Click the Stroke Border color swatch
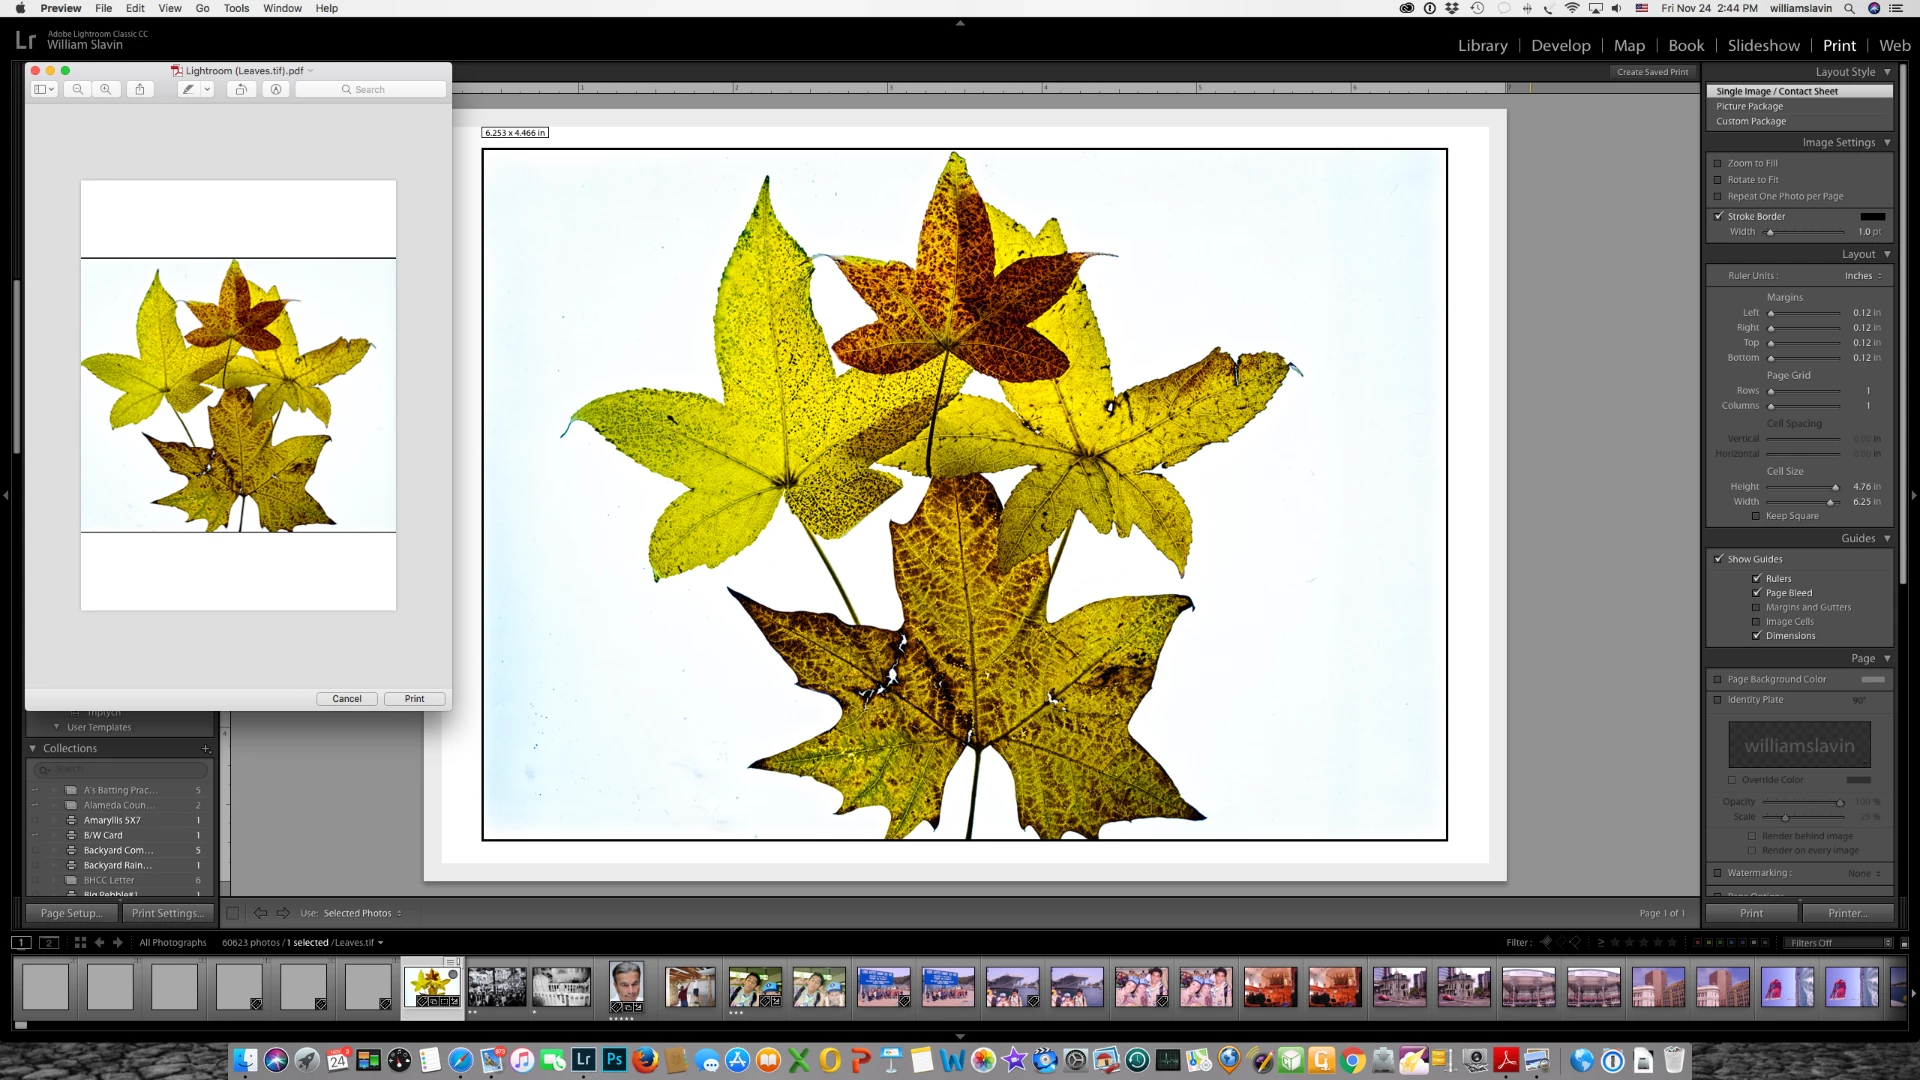The image size is (1920, 1080). pos(1872,216)
